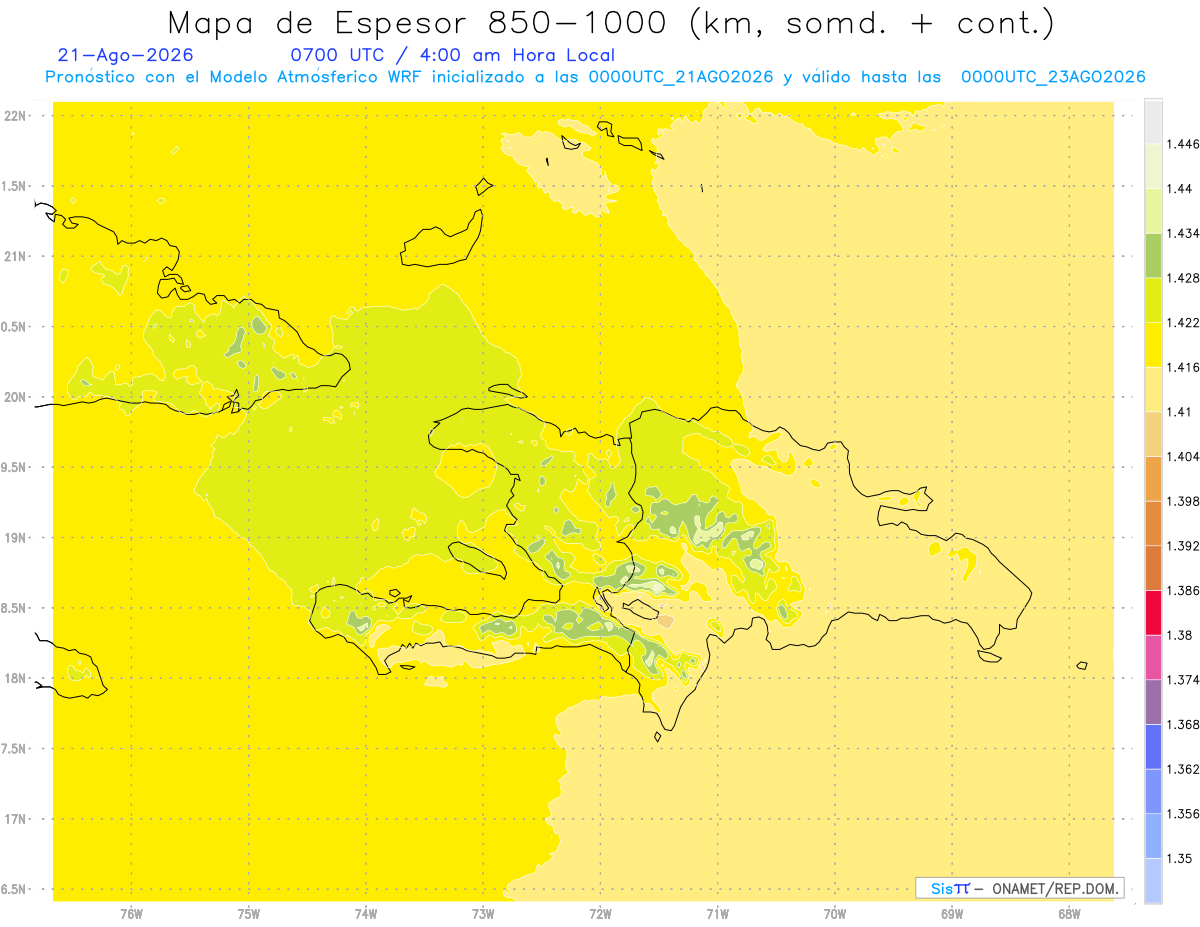Click the longitude label "71W"
1200x927 pixels.
coord(718,913)
